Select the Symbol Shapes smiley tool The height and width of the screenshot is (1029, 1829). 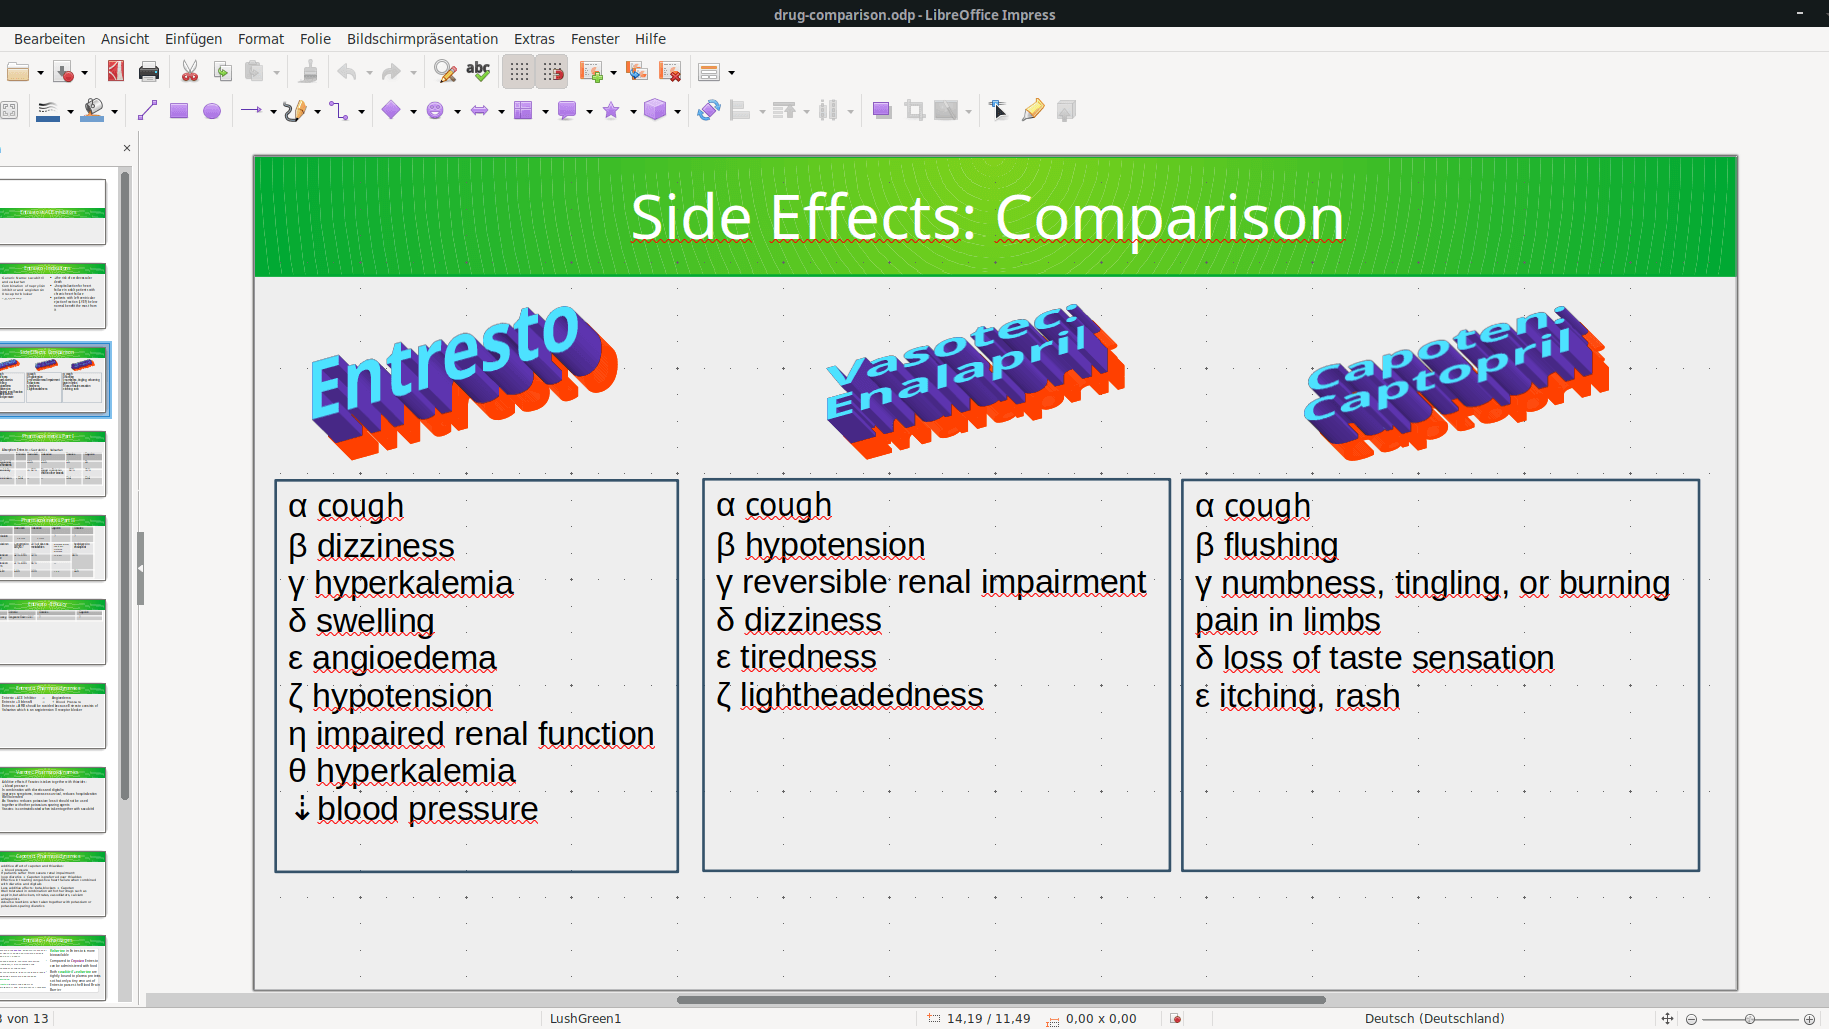point(435,110)
